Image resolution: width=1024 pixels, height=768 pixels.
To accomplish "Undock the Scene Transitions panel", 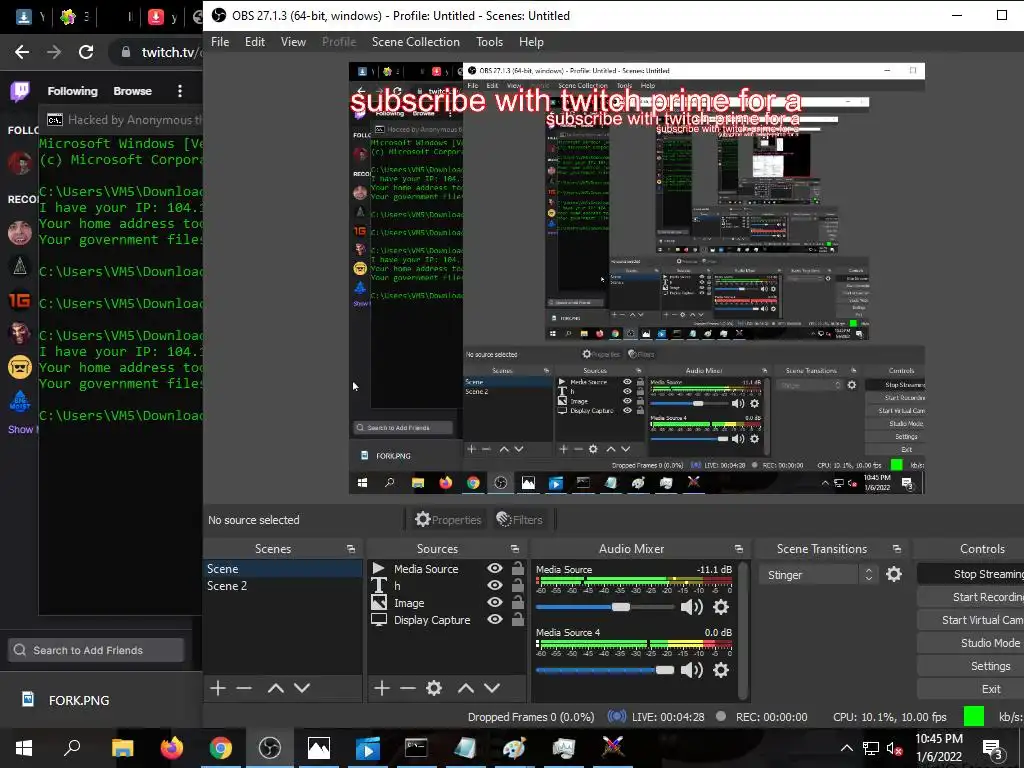I will click(x=897, y=549).
